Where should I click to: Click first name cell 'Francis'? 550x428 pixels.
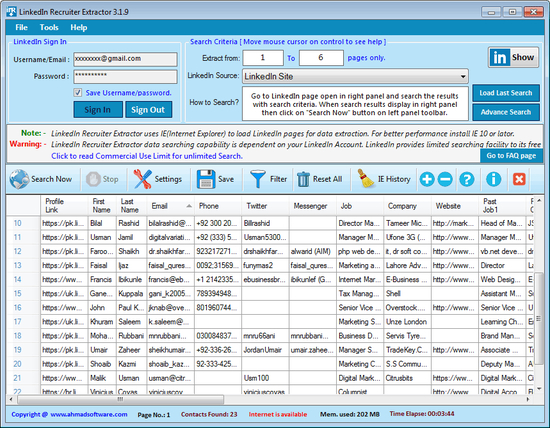pyautogui.click(x=101, y=279)
